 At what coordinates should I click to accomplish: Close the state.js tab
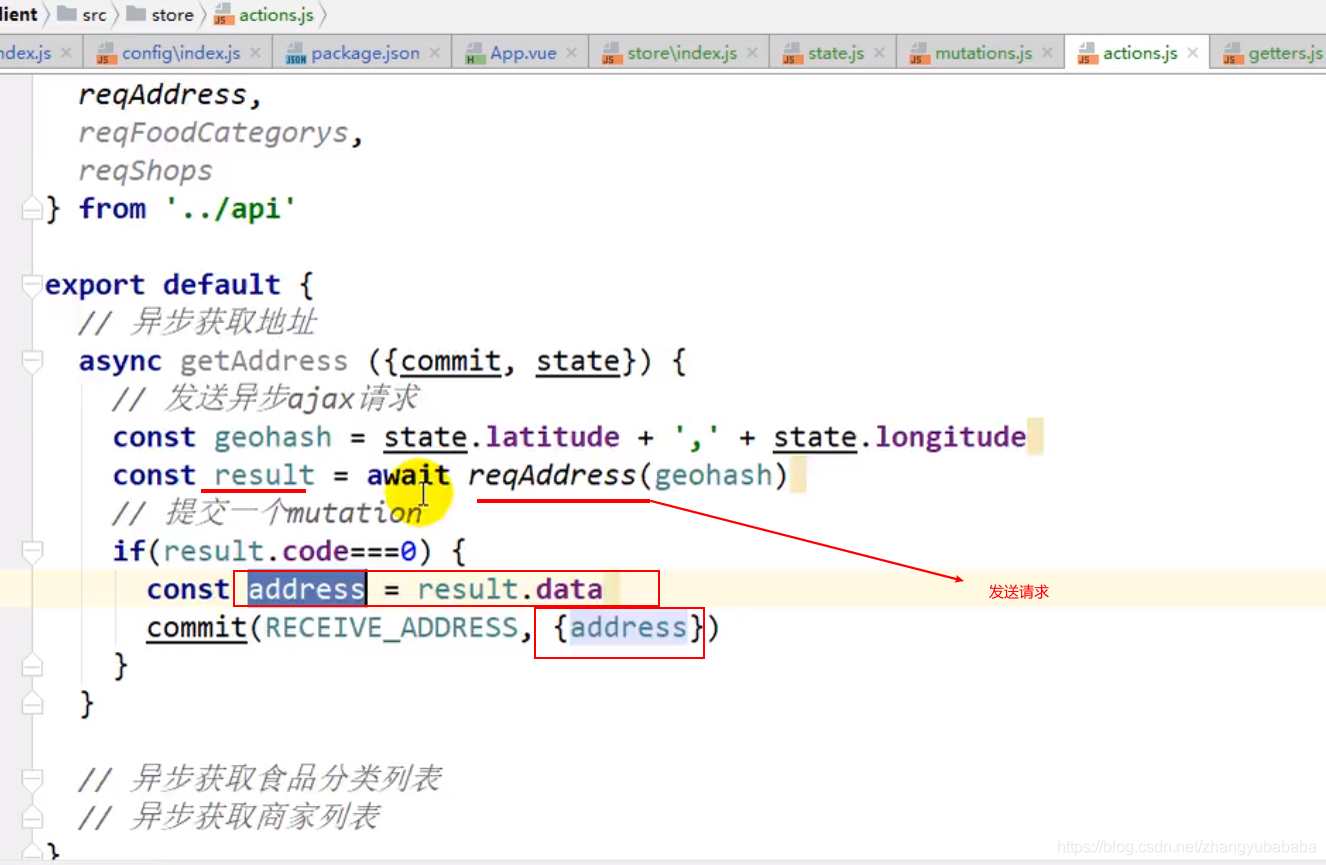click(x=878, y=53)
